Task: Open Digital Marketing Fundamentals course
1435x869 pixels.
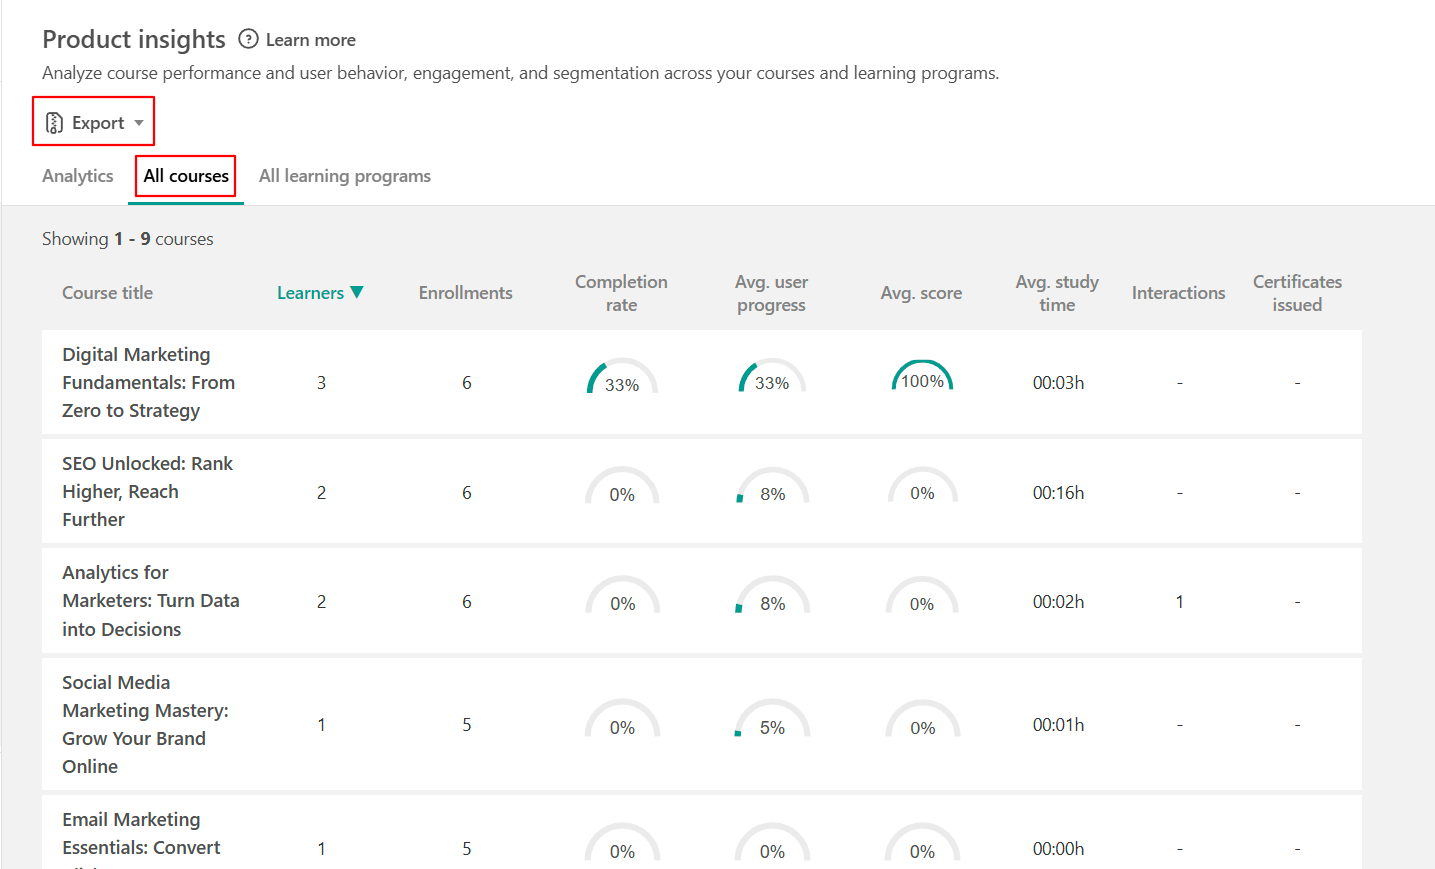Action: [149, 382]
